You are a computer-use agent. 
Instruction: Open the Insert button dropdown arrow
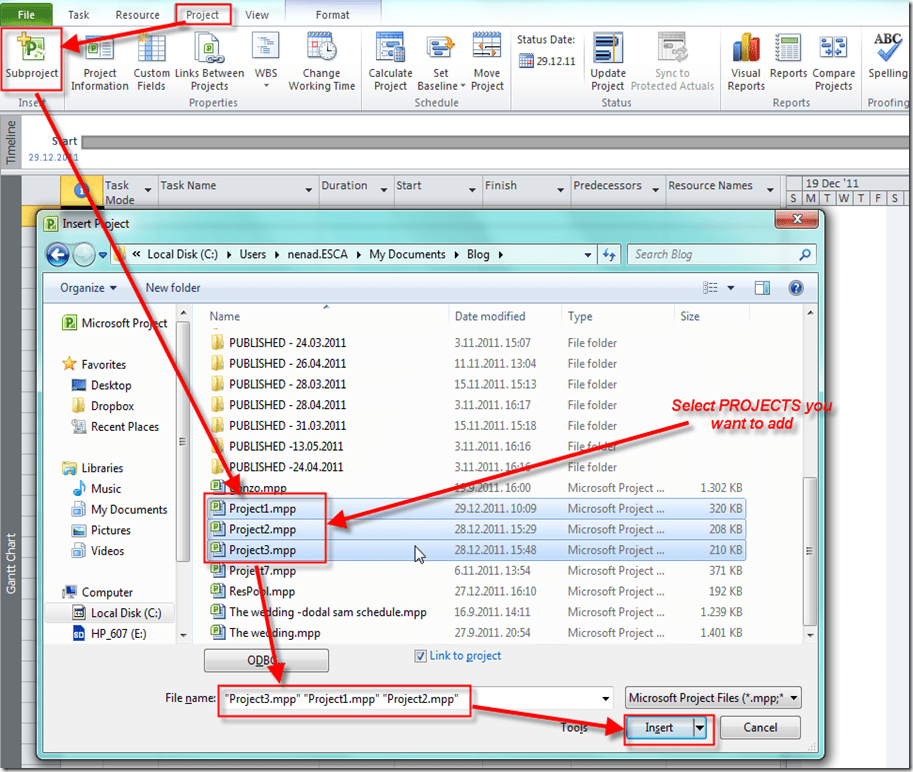(701, 728)
